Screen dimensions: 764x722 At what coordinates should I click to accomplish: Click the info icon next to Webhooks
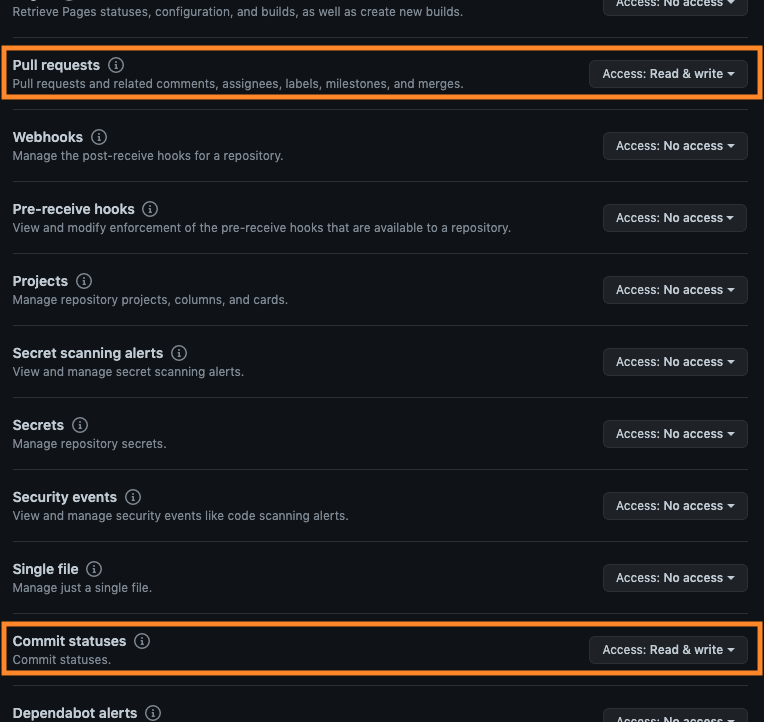(x=99, y=137)
